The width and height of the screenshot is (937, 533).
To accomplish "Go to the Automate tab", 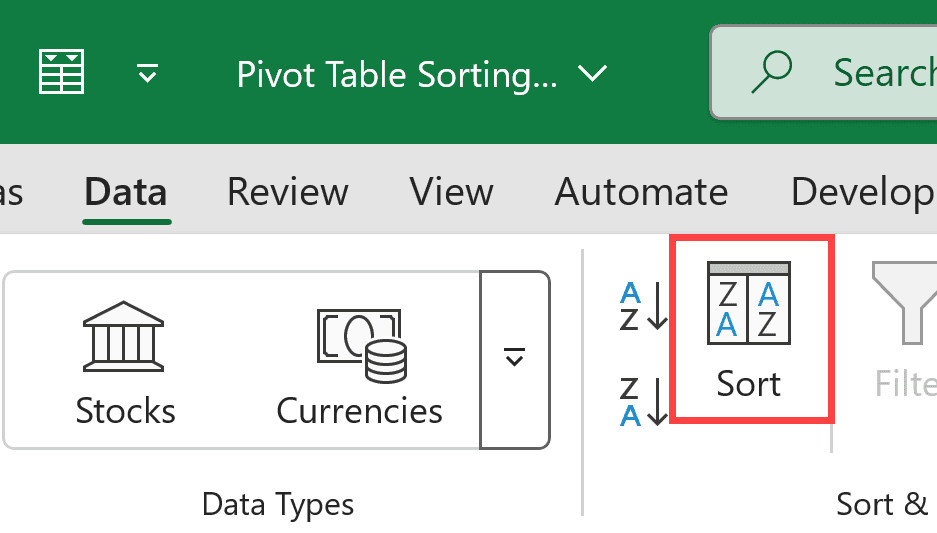I will tap(641, 191).
